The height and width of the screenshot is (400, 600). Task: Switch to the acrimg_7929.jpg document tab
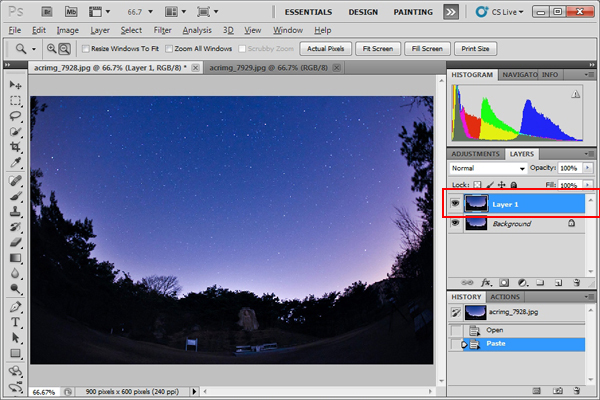tap(268, 68)
